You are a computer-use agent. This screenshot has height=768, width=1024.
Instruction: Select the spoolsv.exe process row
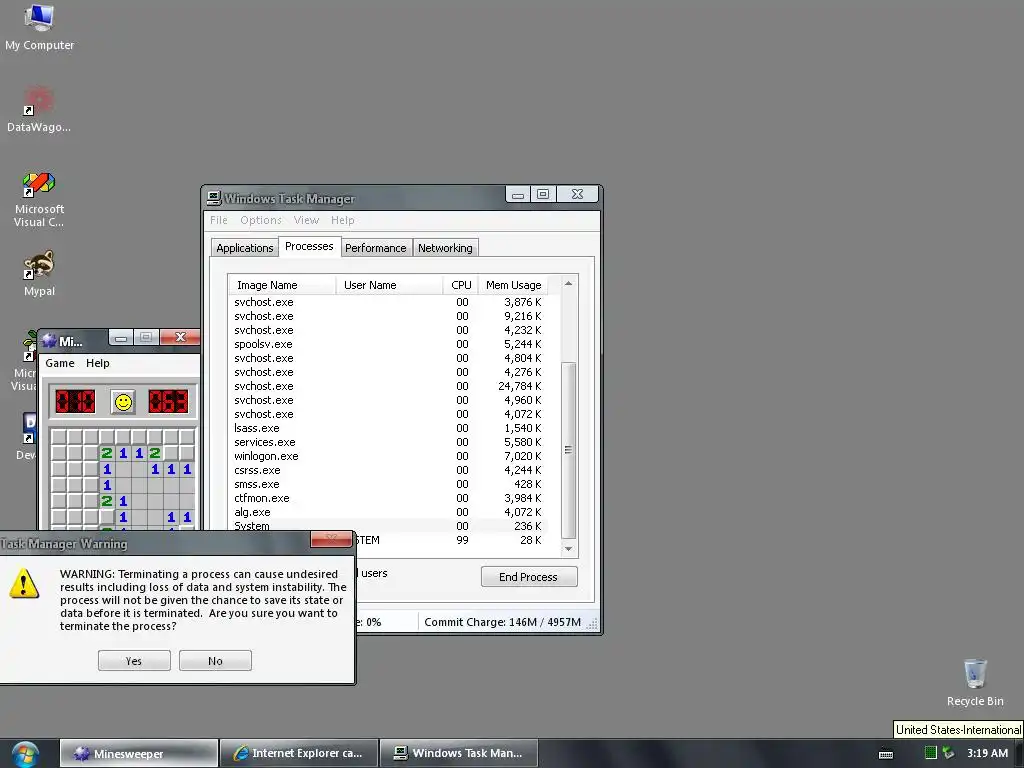point(388,344)
